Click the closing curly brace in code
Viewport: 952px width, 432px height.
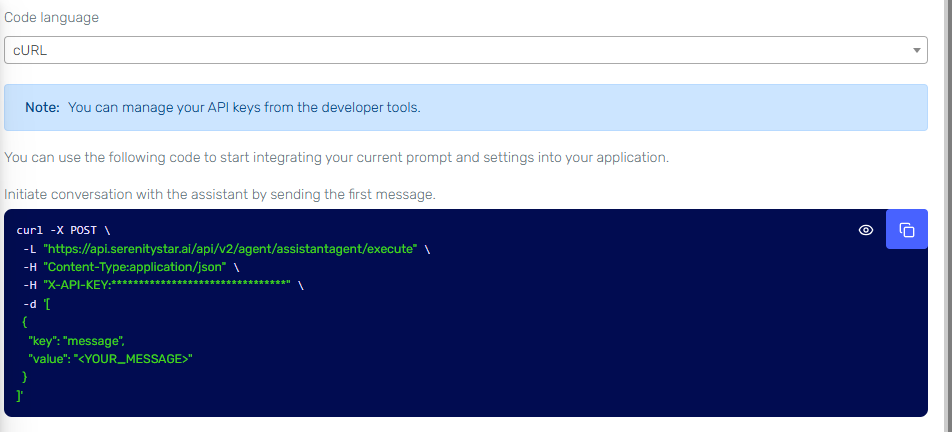[x=24, y=378]
